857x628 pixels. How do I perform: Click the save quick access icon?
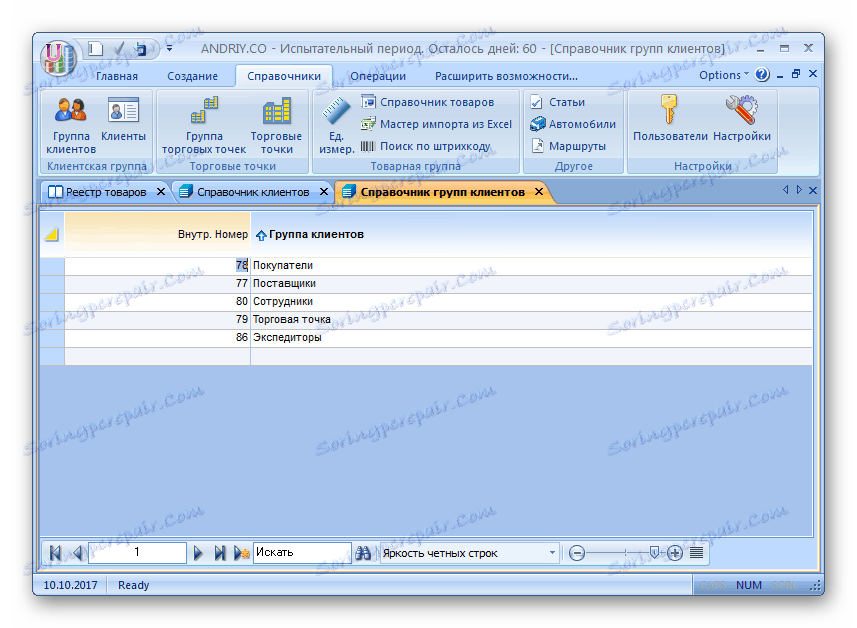140,49
